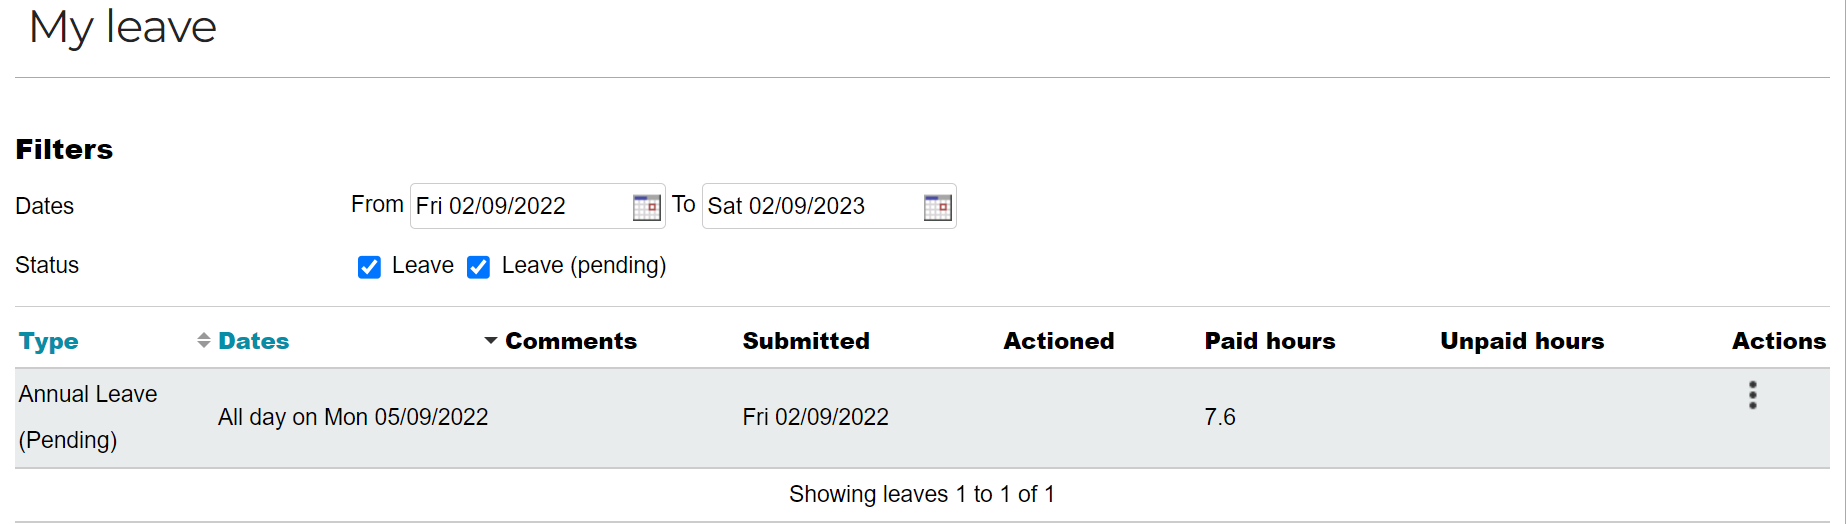This screenshot has width=1846, height=524.
Task: Sort the table by Type column
Action: coord(48,342)
